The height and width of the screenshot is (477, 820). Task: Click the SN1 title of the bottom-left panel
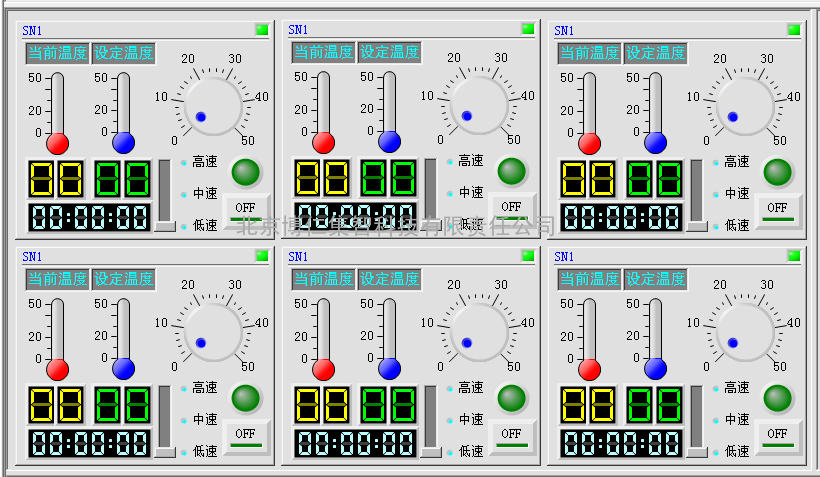pos(32,257)
